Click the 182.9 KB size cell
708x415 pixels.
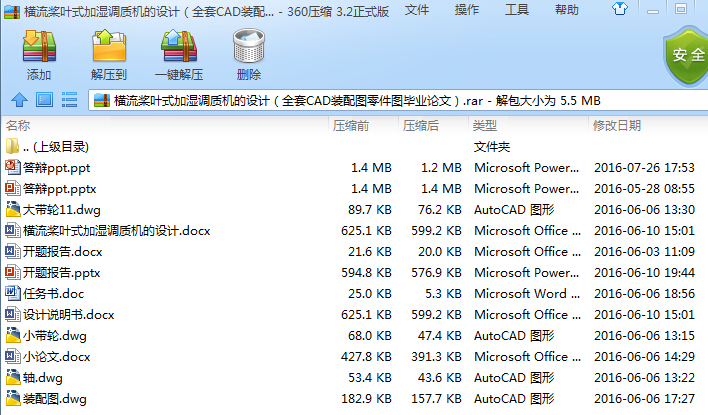(x=366, y=399)
